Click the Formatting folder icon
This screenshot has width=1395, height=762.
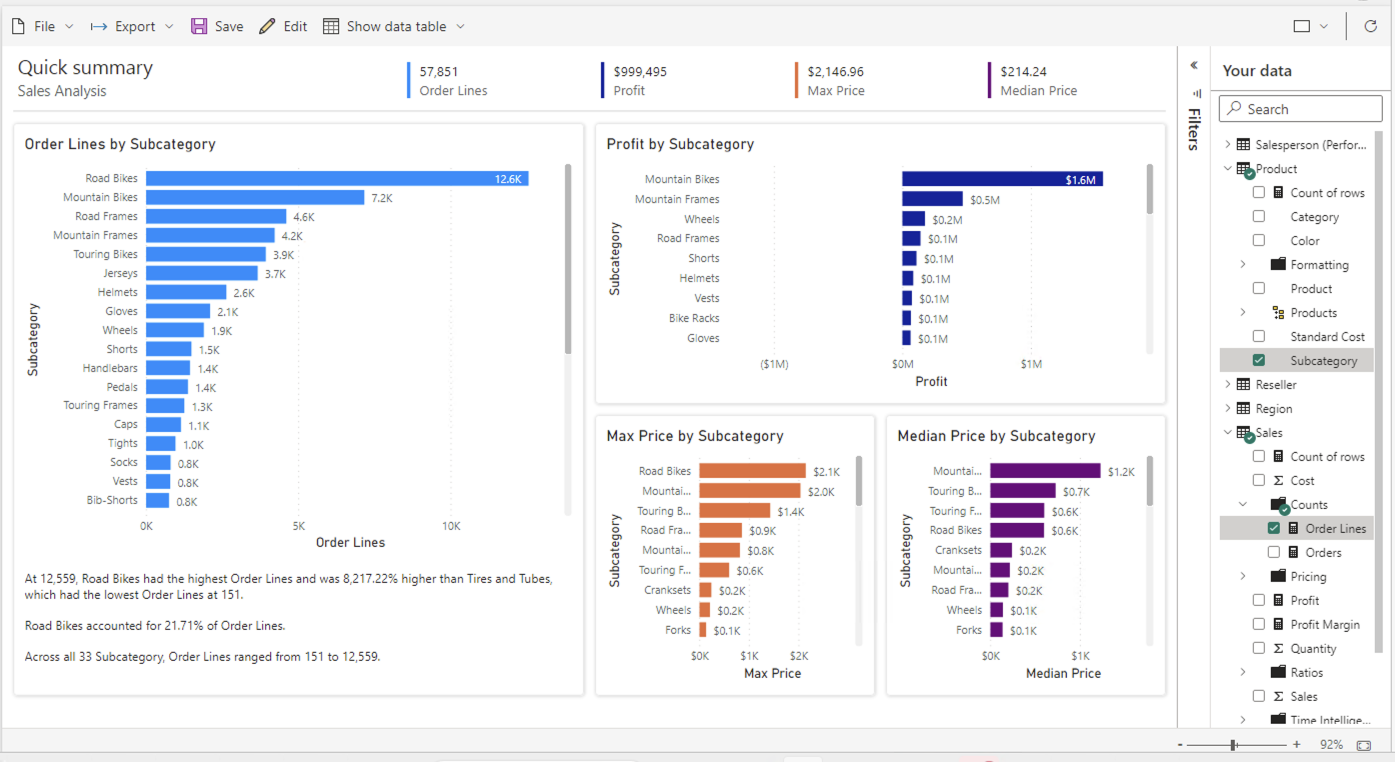coord(1278,265)
